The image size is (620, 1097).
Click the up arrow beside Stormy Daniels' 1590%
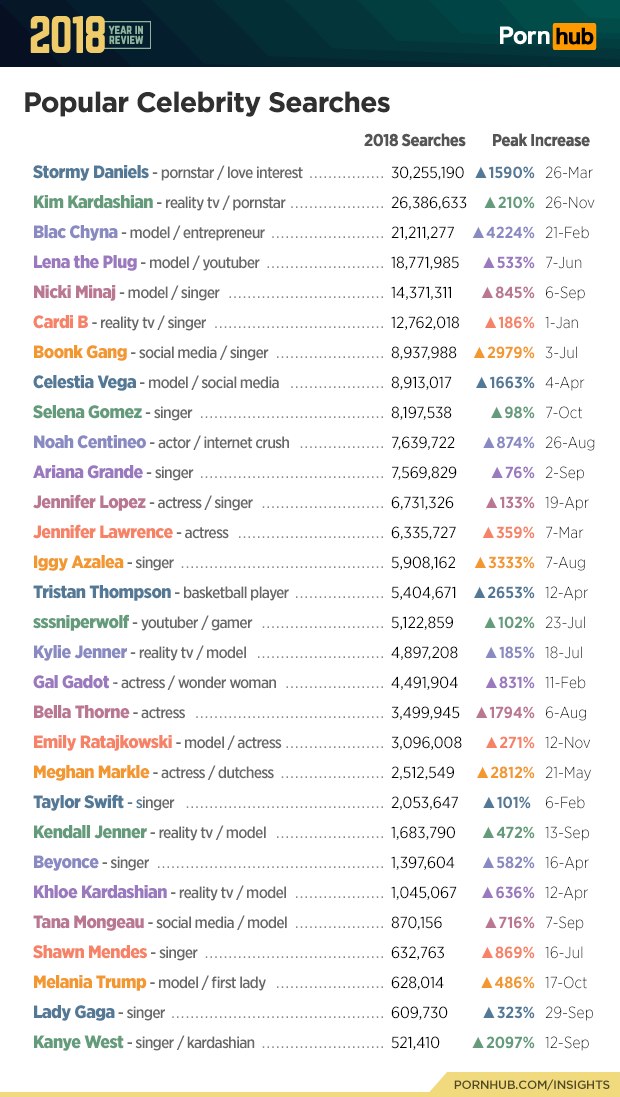(480, 173)
